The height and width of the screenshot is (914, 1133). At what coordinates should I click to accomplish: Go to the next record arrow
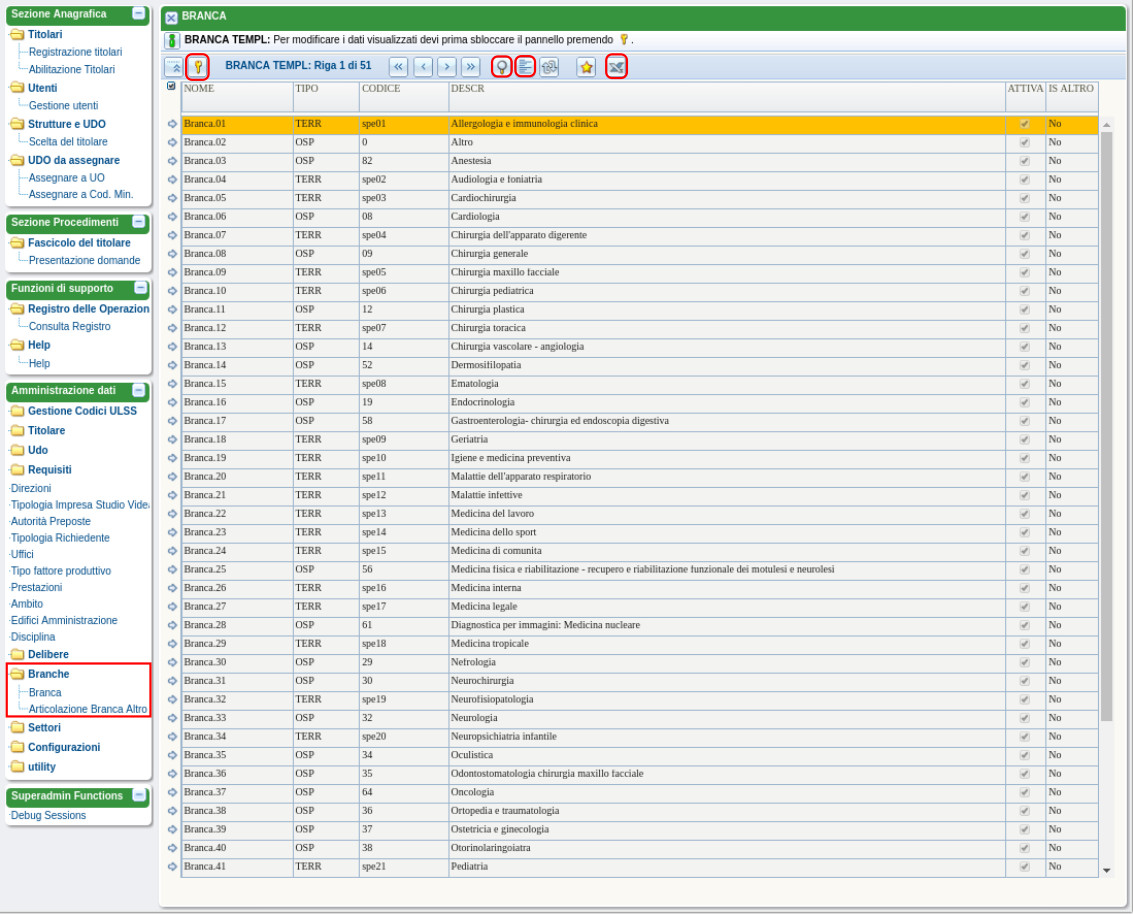click(x=447, y=67)
